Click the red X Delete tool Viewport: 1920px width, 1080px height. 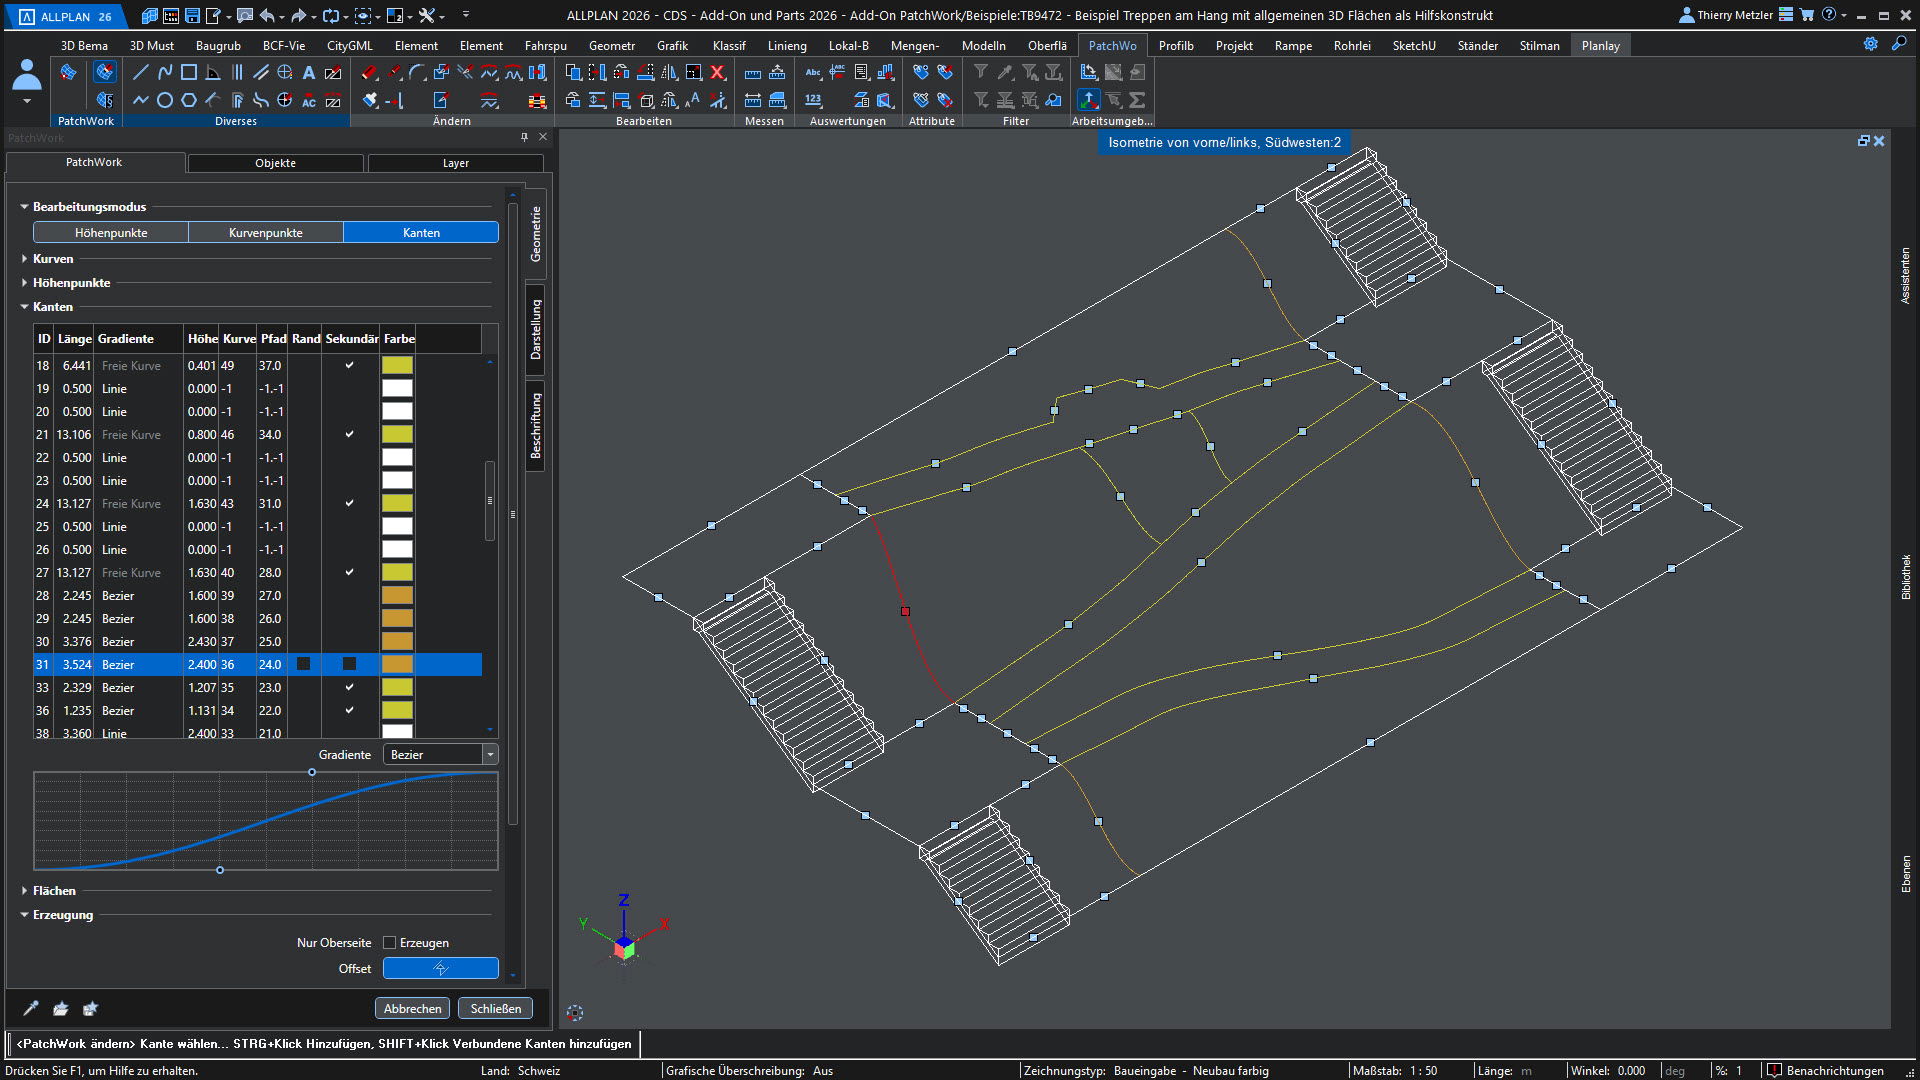point(717,72)
